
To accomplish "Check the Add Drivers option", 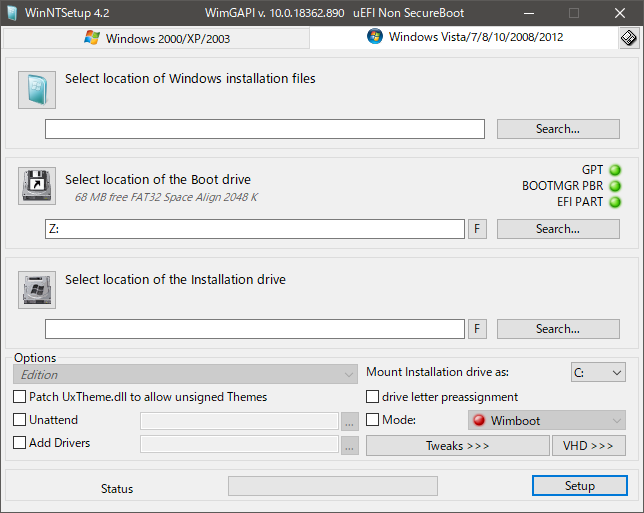I will [x=19, y=443].
